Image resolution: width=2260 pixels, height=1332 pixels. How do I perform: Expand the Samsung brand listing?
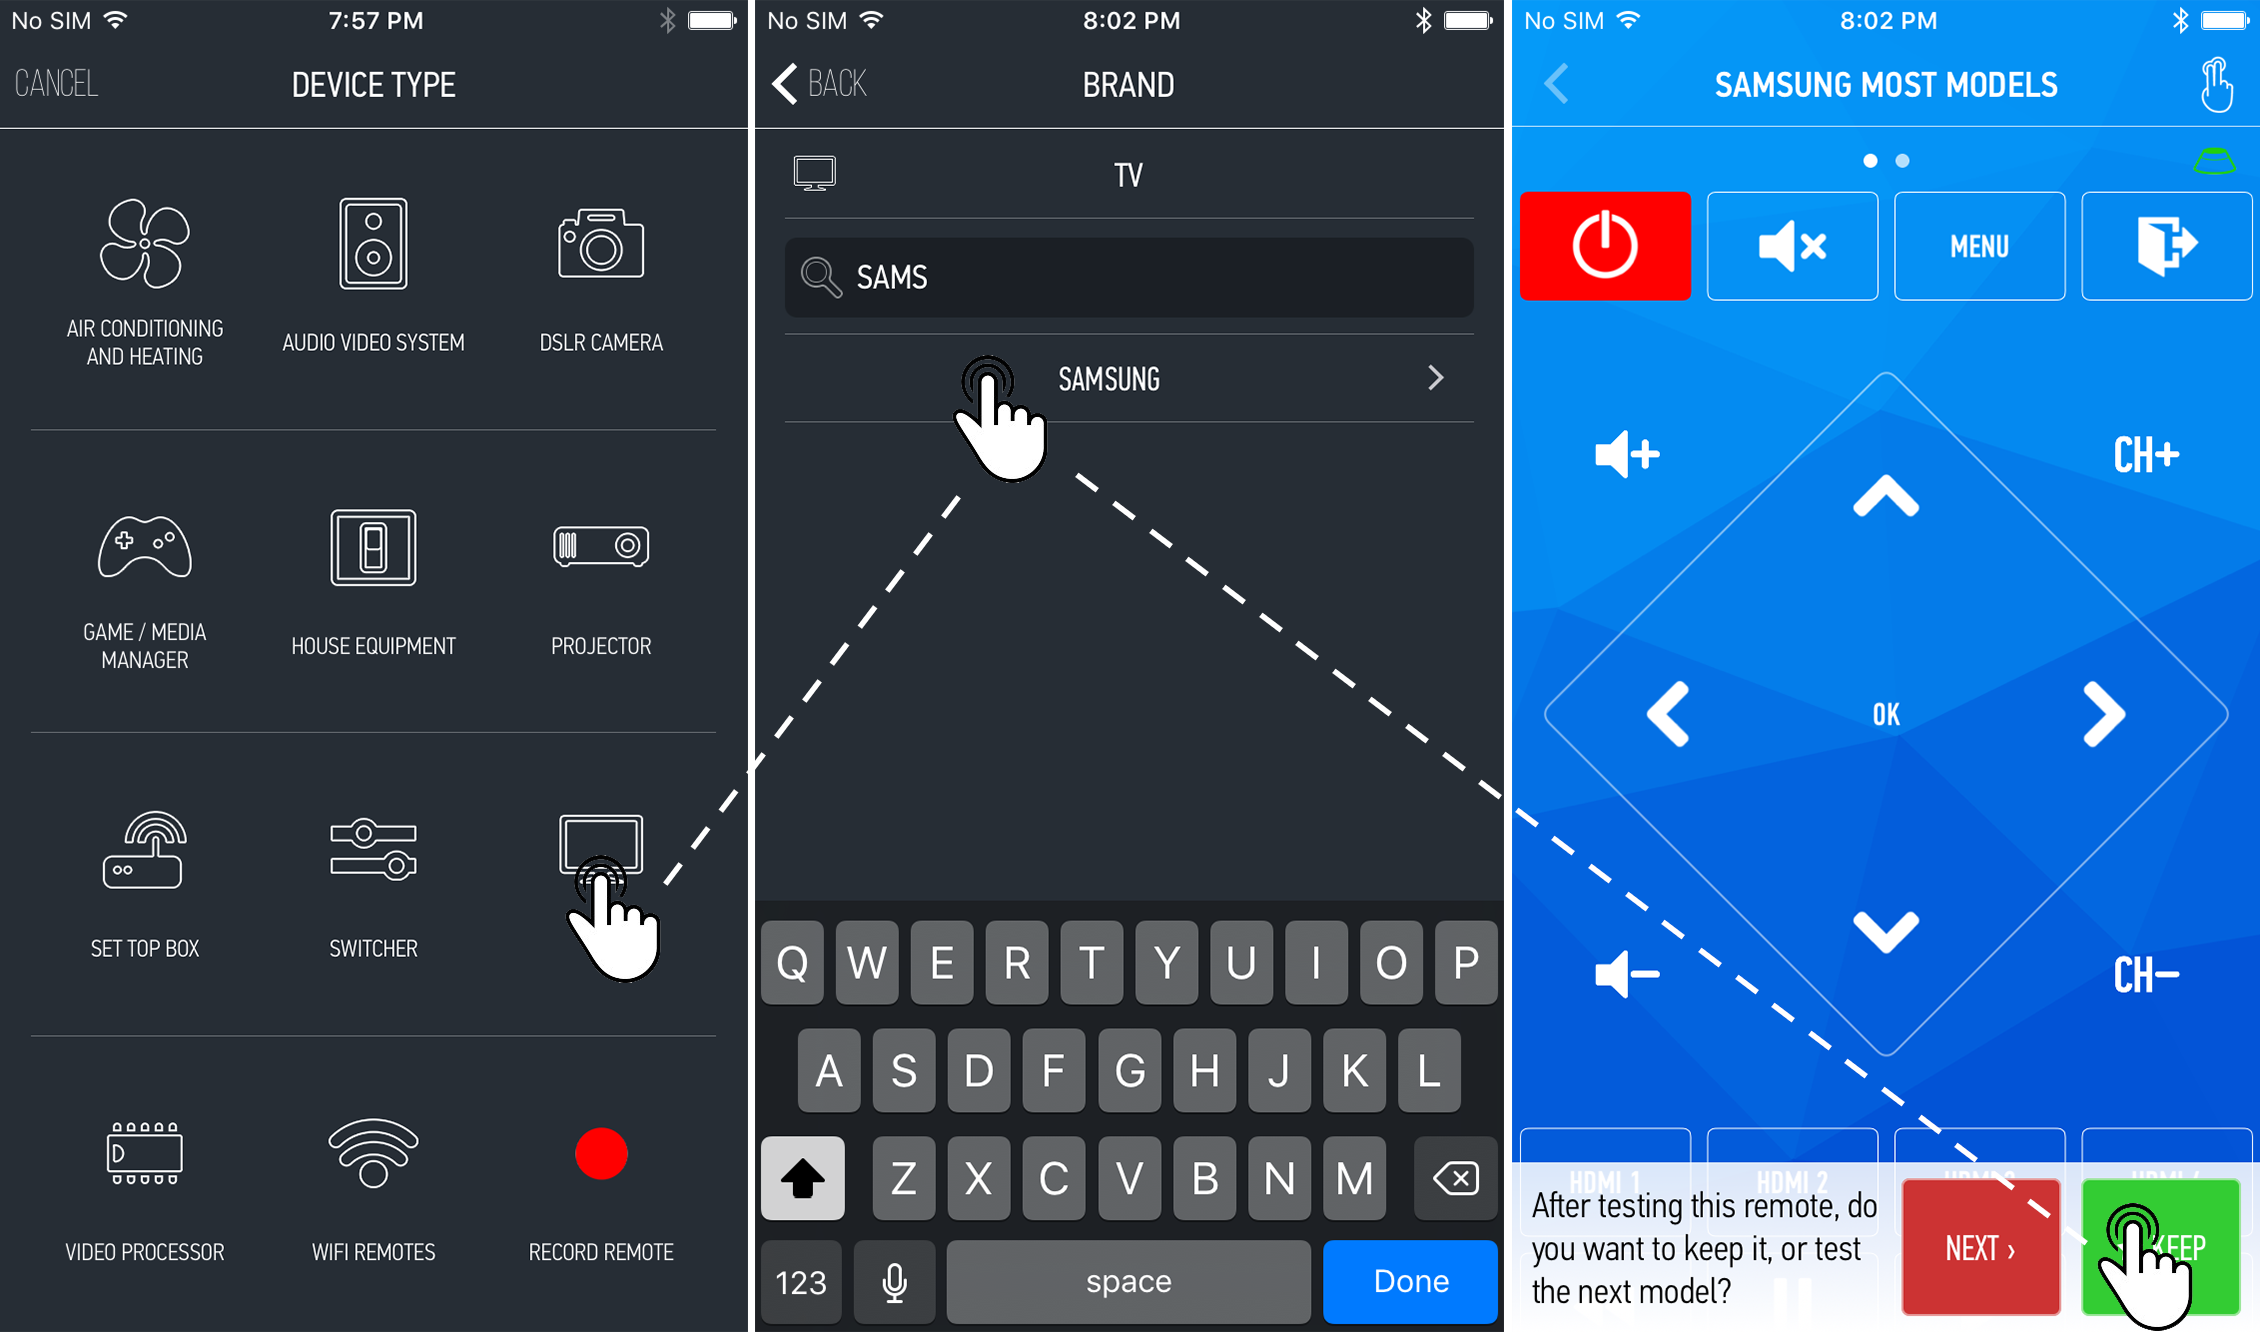pos(1128,381)
